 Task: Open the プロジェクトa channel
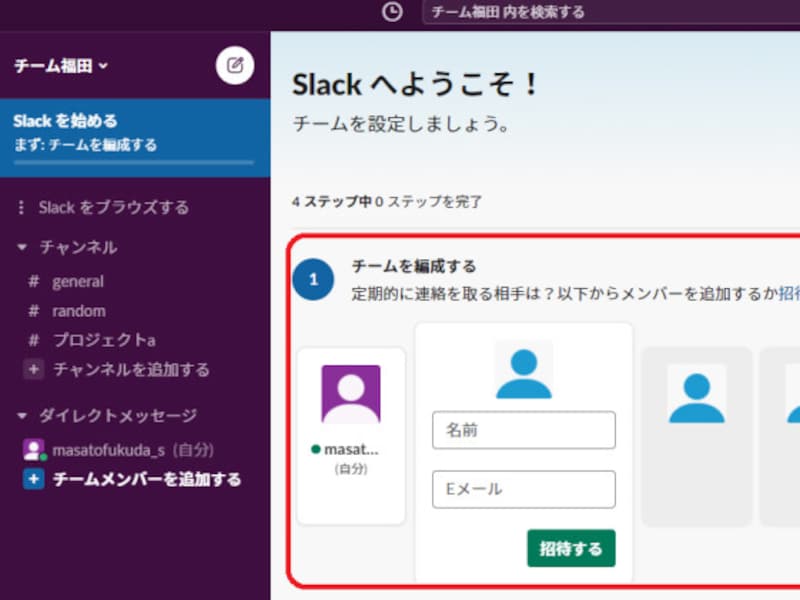pos(104,340)
